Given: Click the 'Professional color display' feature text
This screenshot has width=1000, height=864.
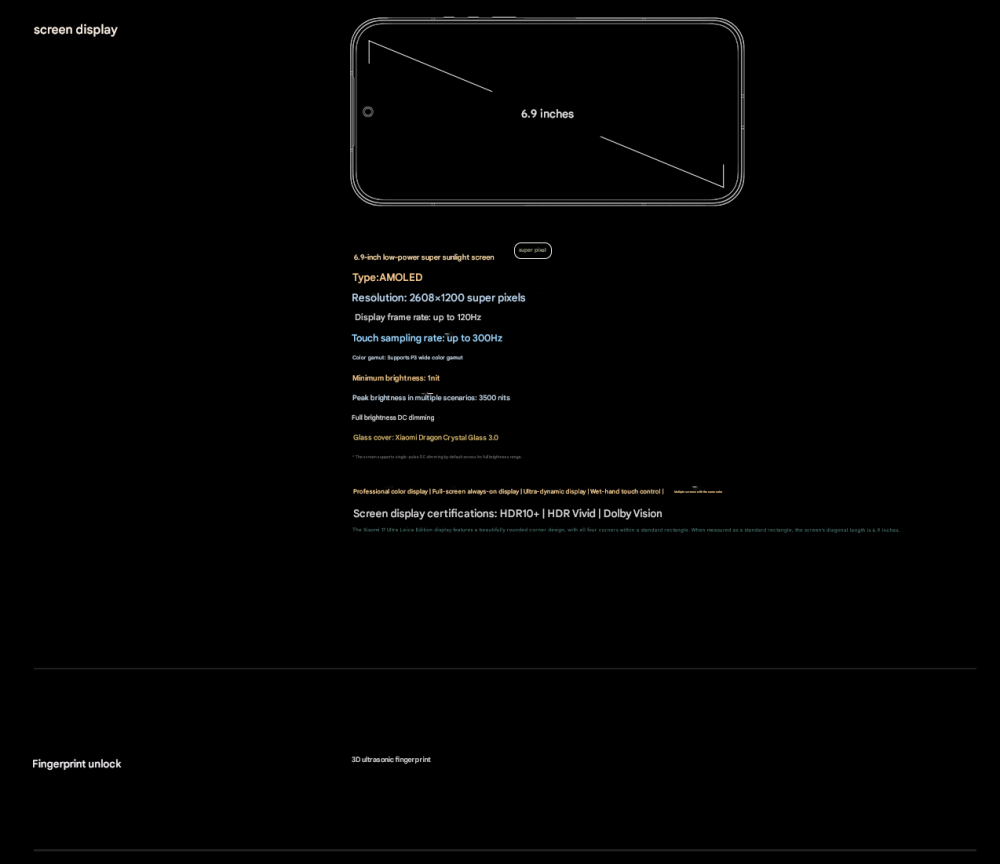Looking at the screenshot, I should 390,491.
